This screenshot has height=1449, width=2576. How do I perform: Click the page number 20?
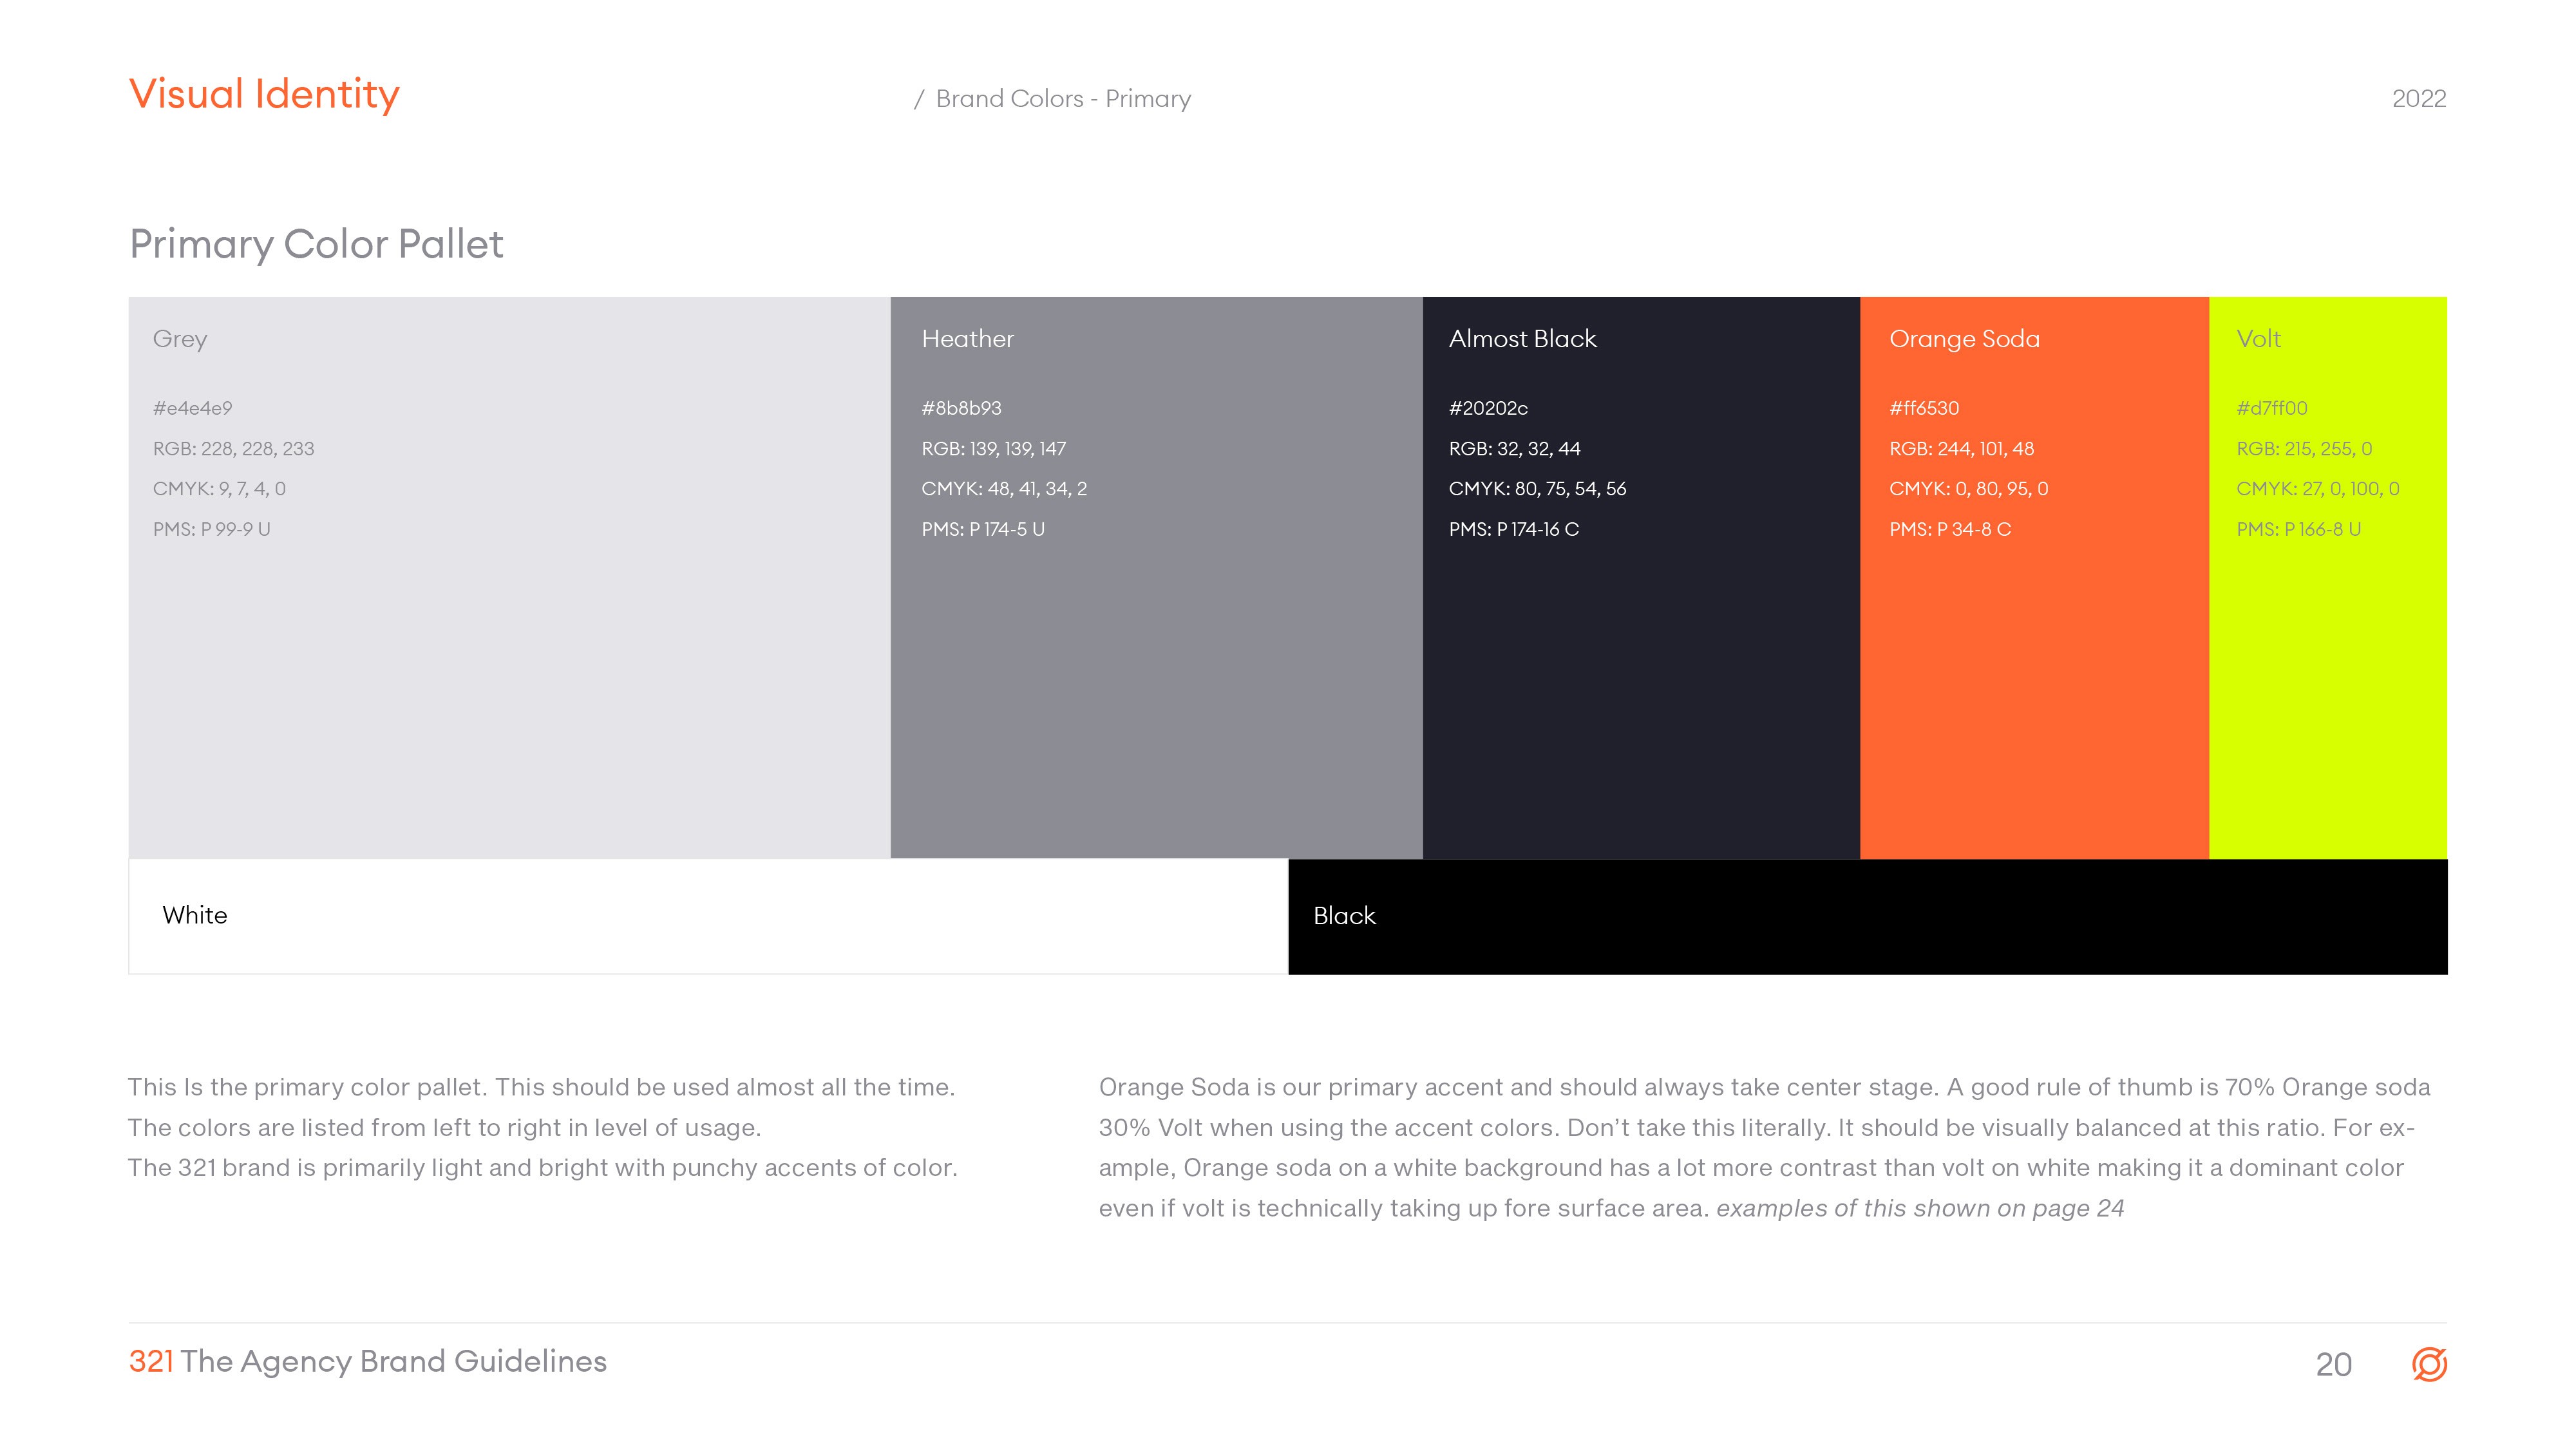(x=2333, y=1364)
